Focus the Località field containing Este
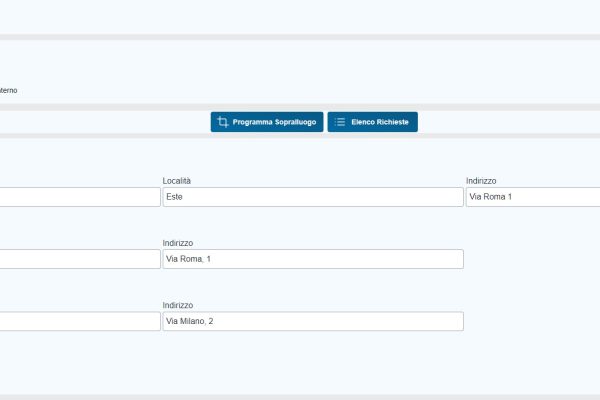 tap(313, 197)
